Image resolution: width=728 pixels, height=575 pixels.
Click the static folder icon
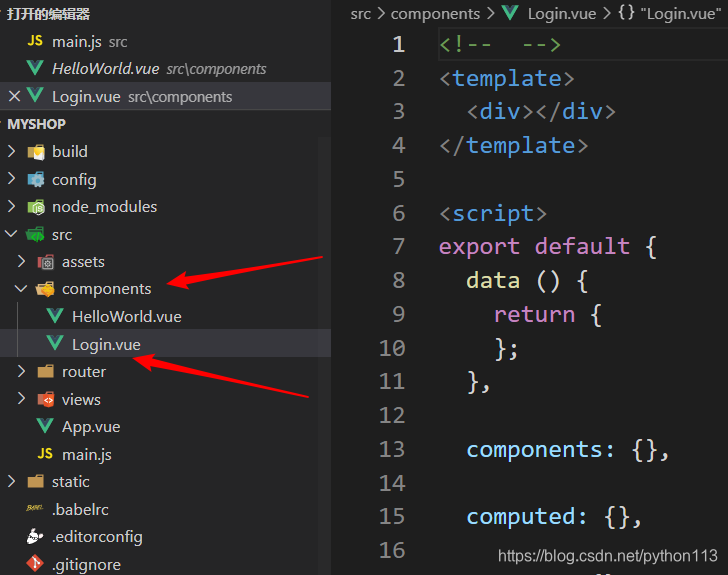click(x=36, y=481)
